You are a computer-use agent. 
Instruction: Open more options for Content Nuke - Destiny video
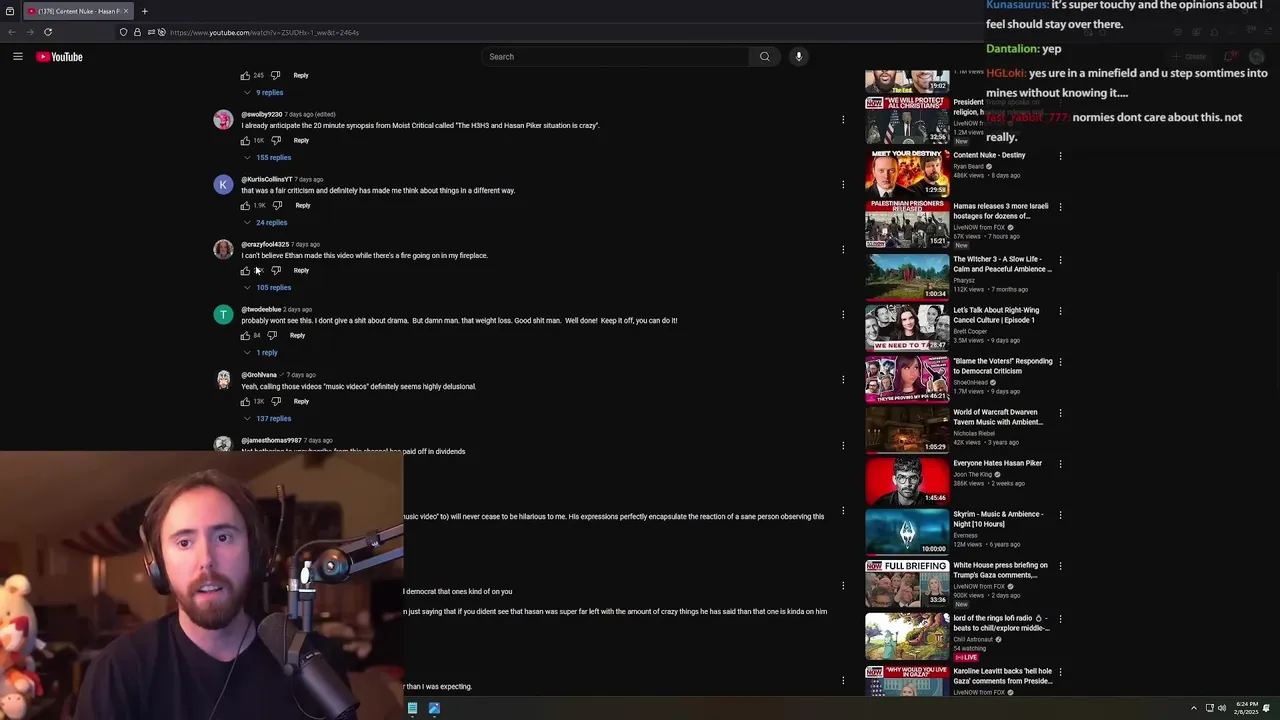tap(1060, 156)
